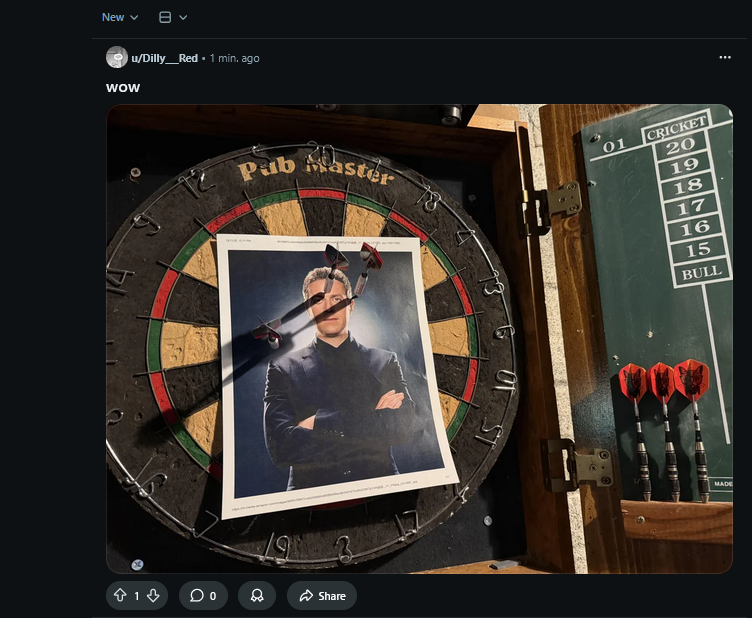Click the card view layout icon

165,17
